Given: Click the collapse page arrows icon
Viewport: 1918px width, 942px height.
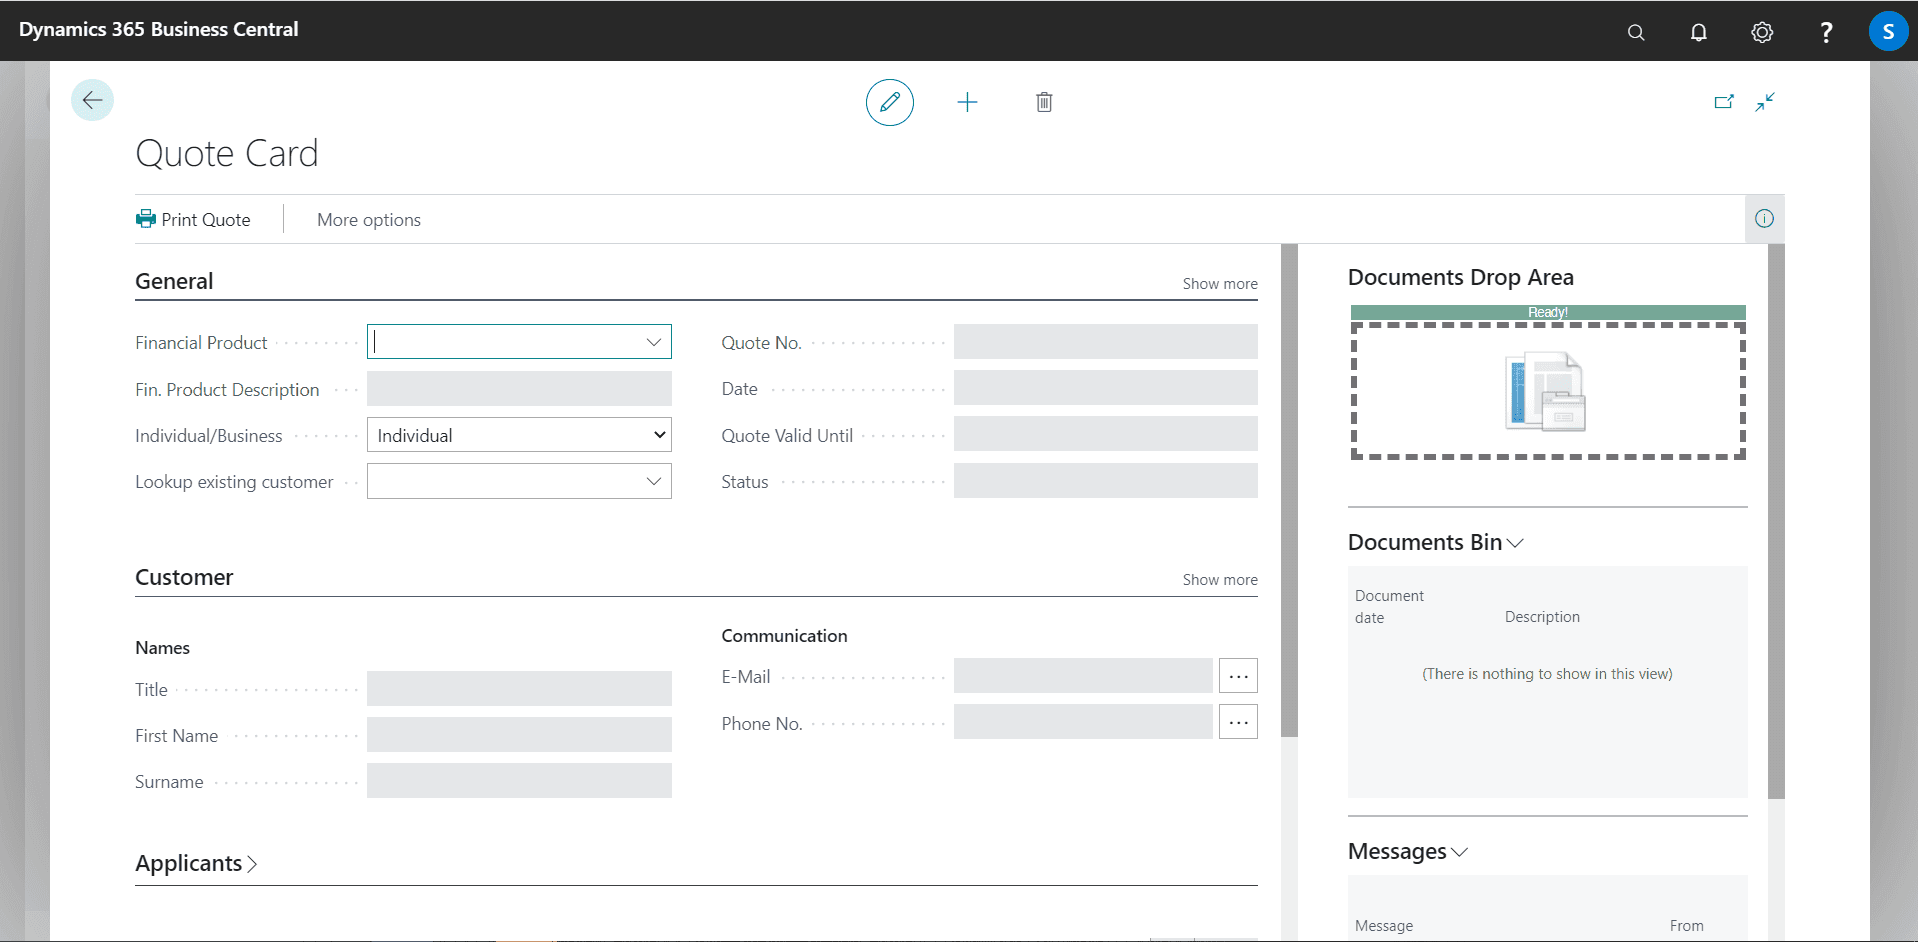Looking at the screenshot, I should coord(1765,102).
